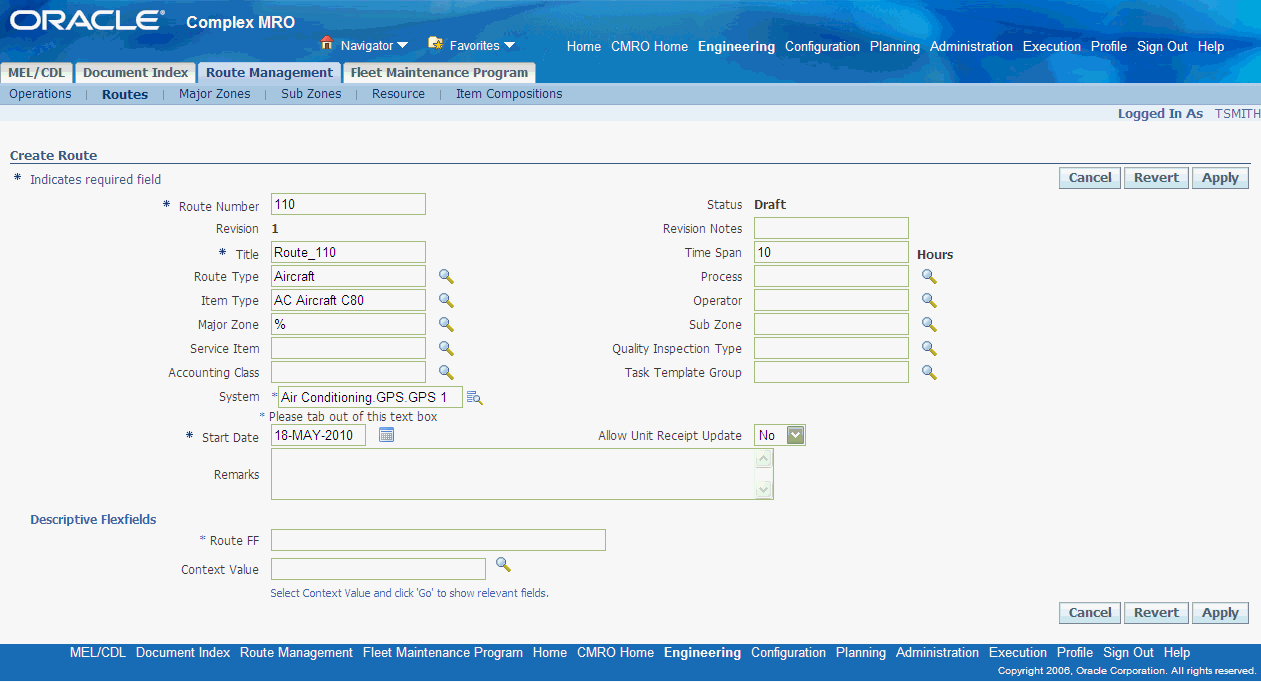Screen dimensions: 1261x682
Task: Click the System field with Air Conditioning
Action: point(371,397)
